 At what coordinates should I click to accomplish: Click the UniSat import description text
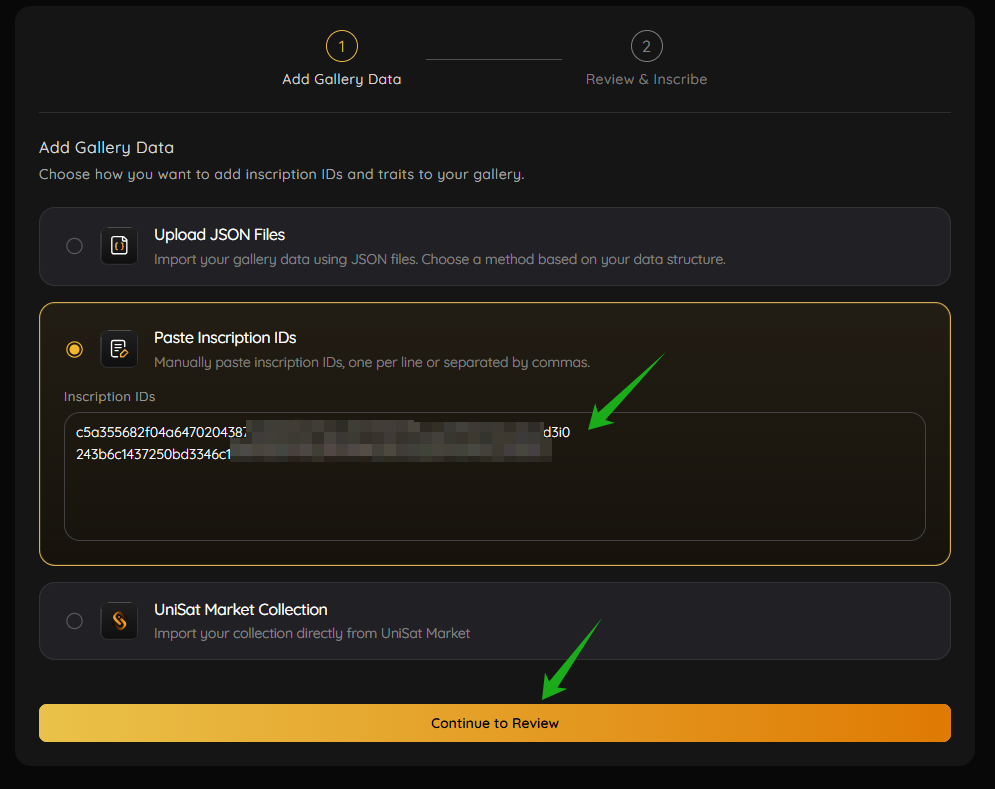(x=311, y=633)
